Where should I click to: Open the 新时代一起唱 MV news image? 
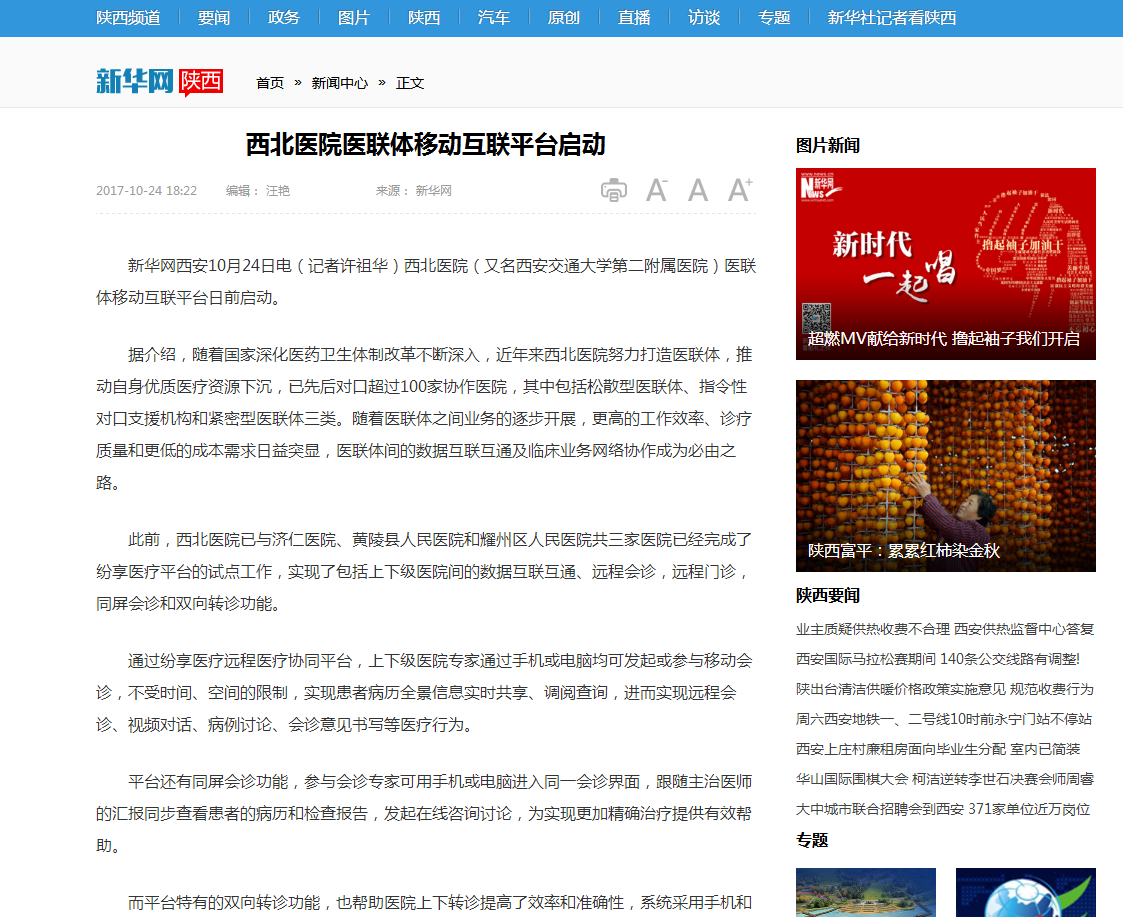click(945, 263)
